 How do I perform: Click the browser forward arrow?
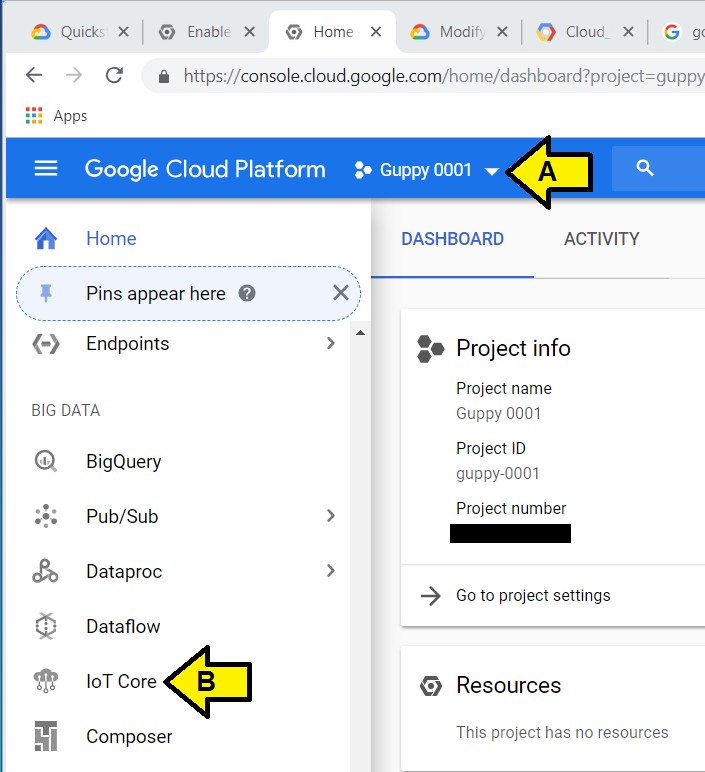tap(74, 75)
